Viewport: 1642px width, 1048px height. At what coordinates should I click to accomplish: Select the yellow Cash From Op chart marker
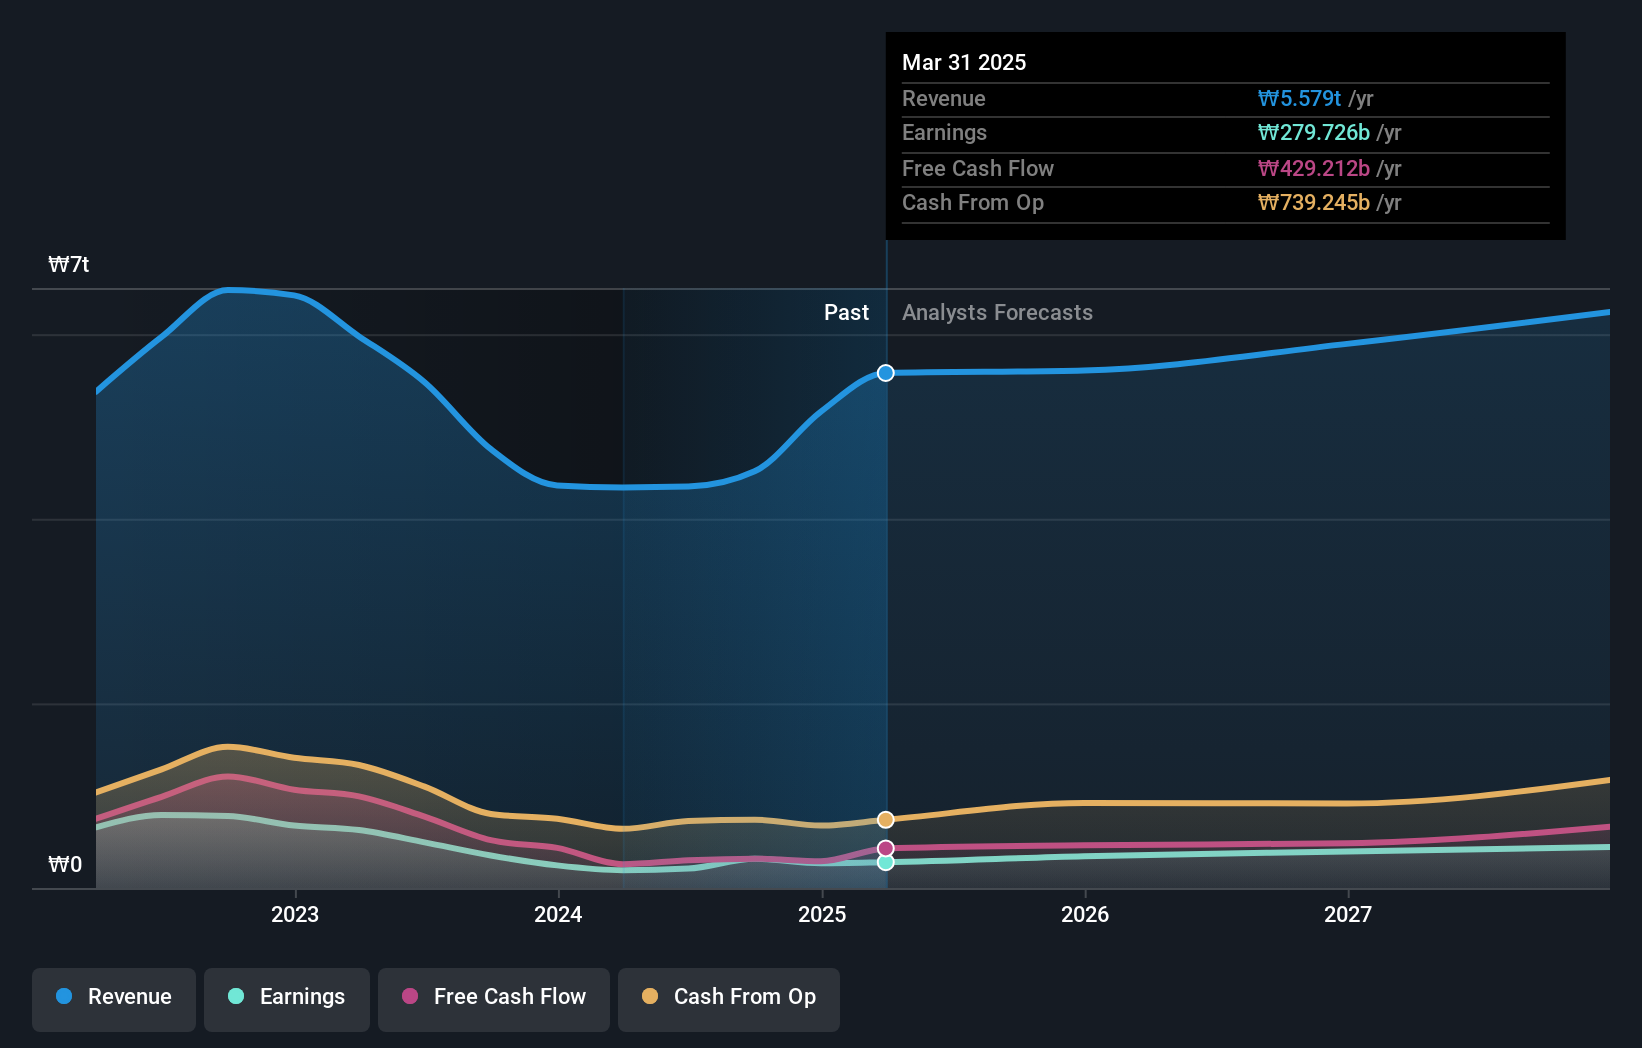pyautogui.click(x=885, y=819)
